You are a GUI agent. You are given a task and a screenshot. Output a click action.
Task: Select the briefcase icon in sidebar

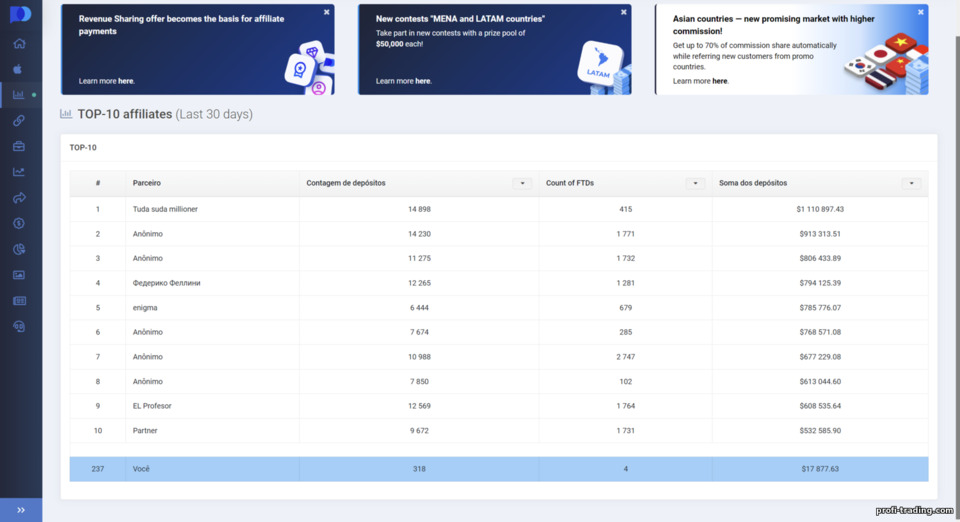(19, 146)
